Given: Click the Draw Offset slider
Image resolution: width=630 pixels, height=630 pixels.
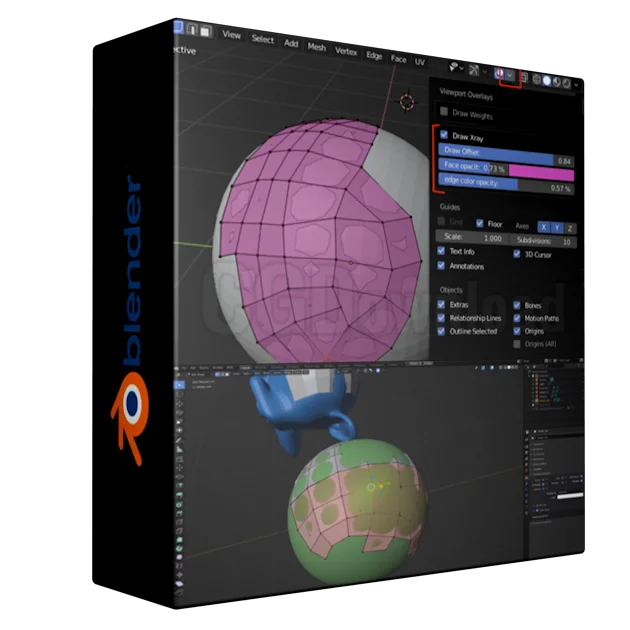Looking at the screenshot, I should click(x=506, y=155).
